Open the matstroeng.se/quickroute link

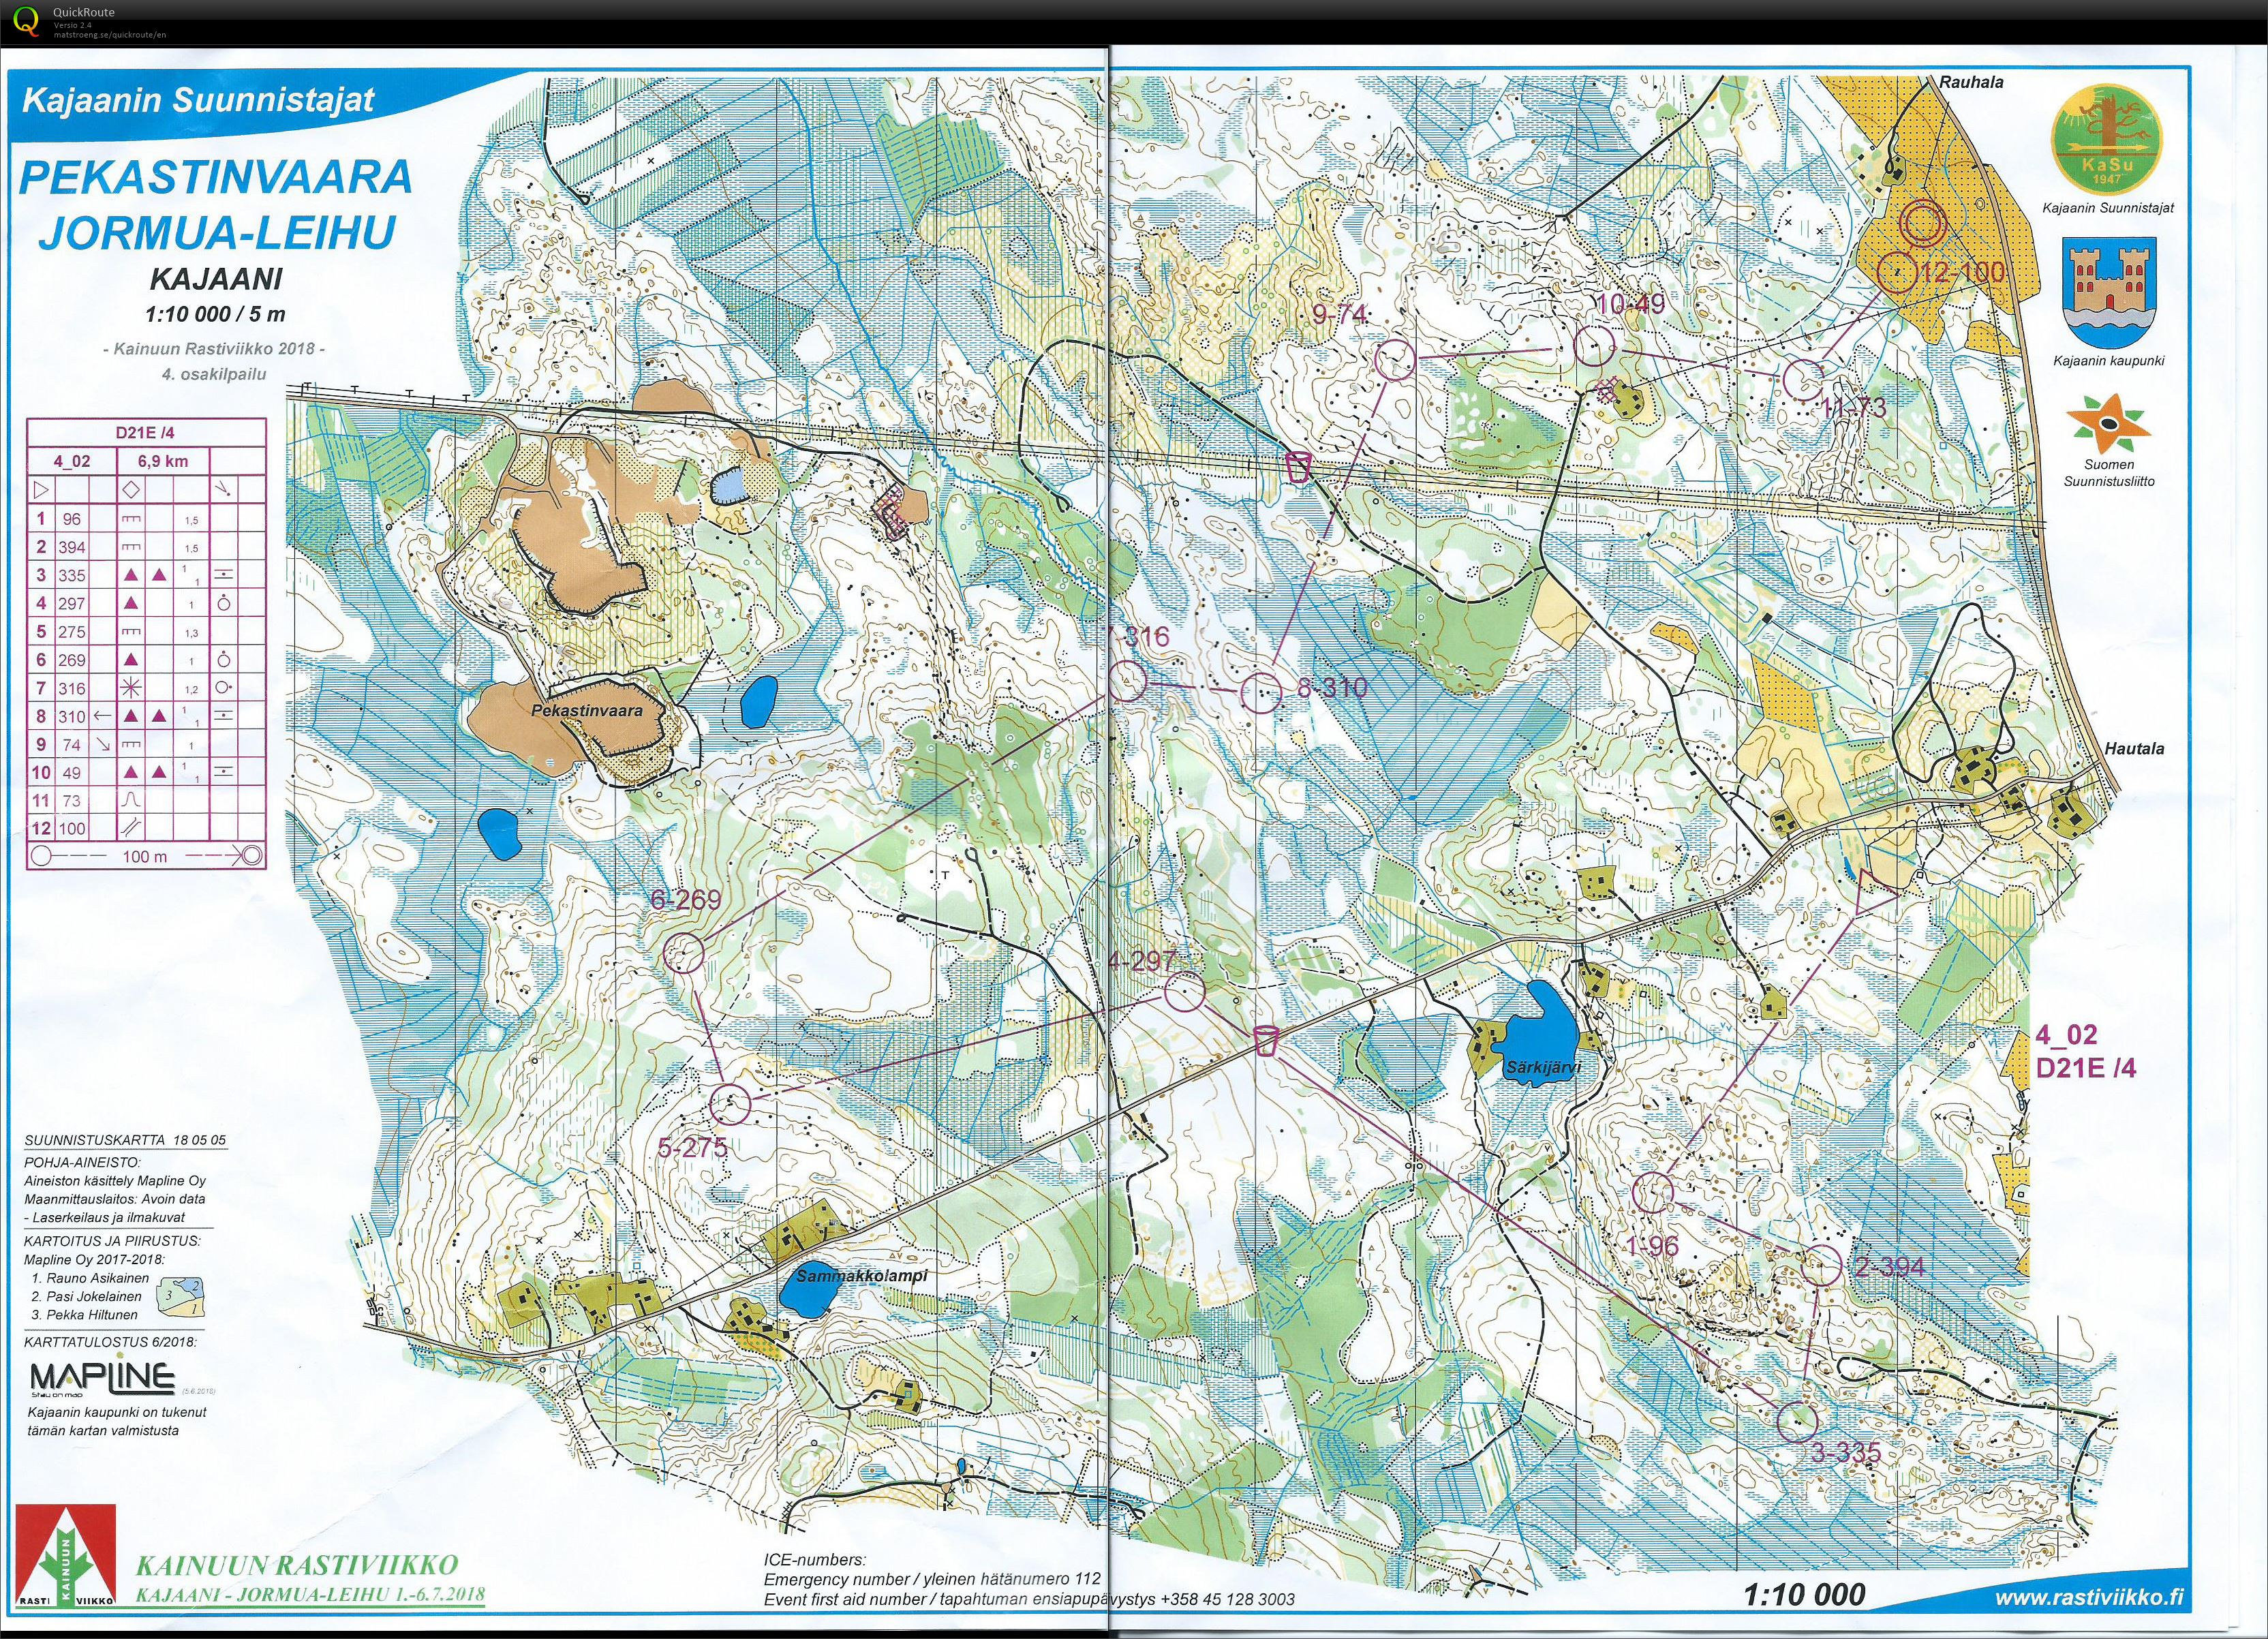pyautogui.click(x=109, y=34)
